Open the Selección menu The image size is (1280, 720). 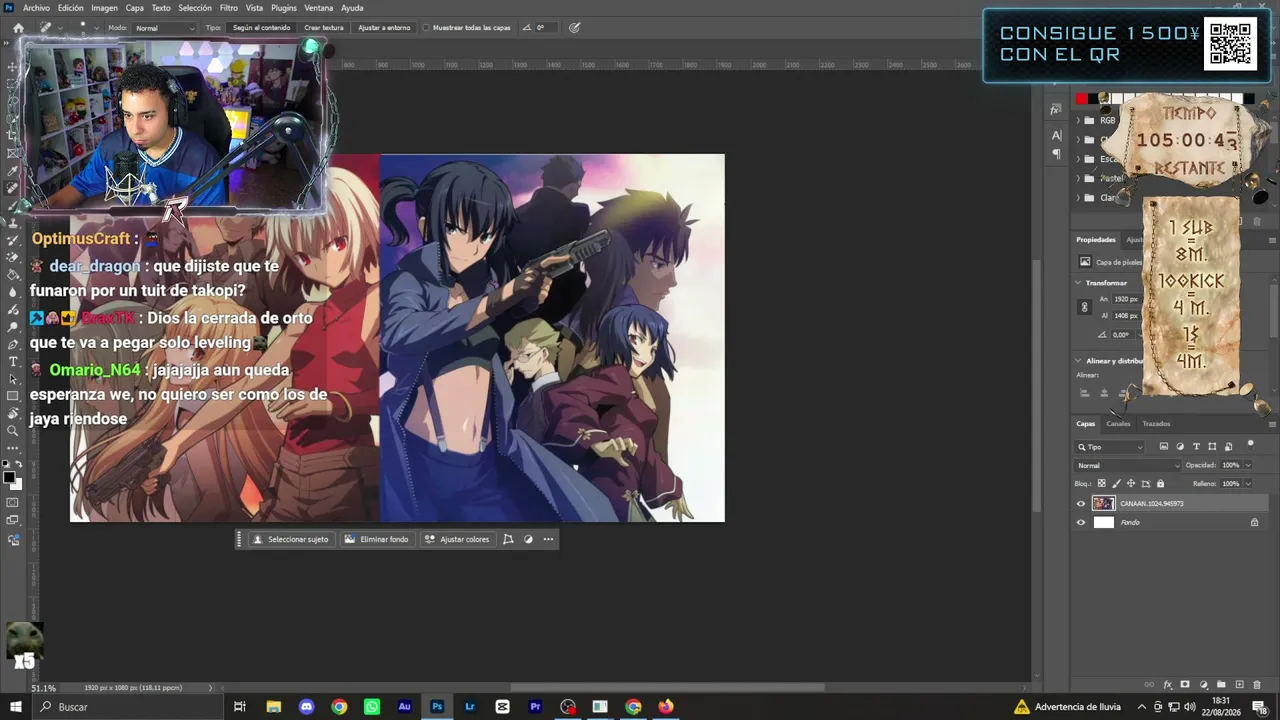point(195,8)
